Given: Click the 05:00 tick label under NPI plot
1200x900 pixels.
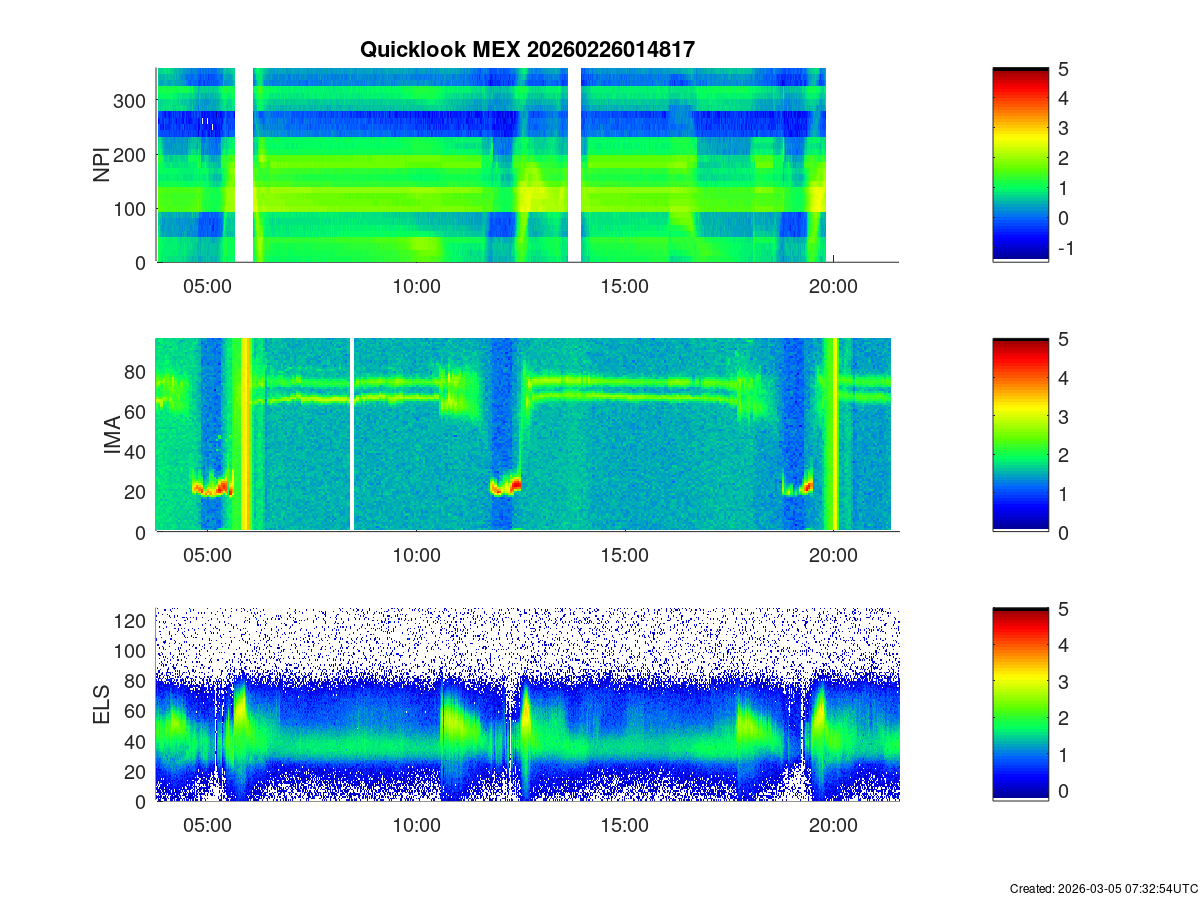Looking at the screenshot, I should (x=208, y=287).
